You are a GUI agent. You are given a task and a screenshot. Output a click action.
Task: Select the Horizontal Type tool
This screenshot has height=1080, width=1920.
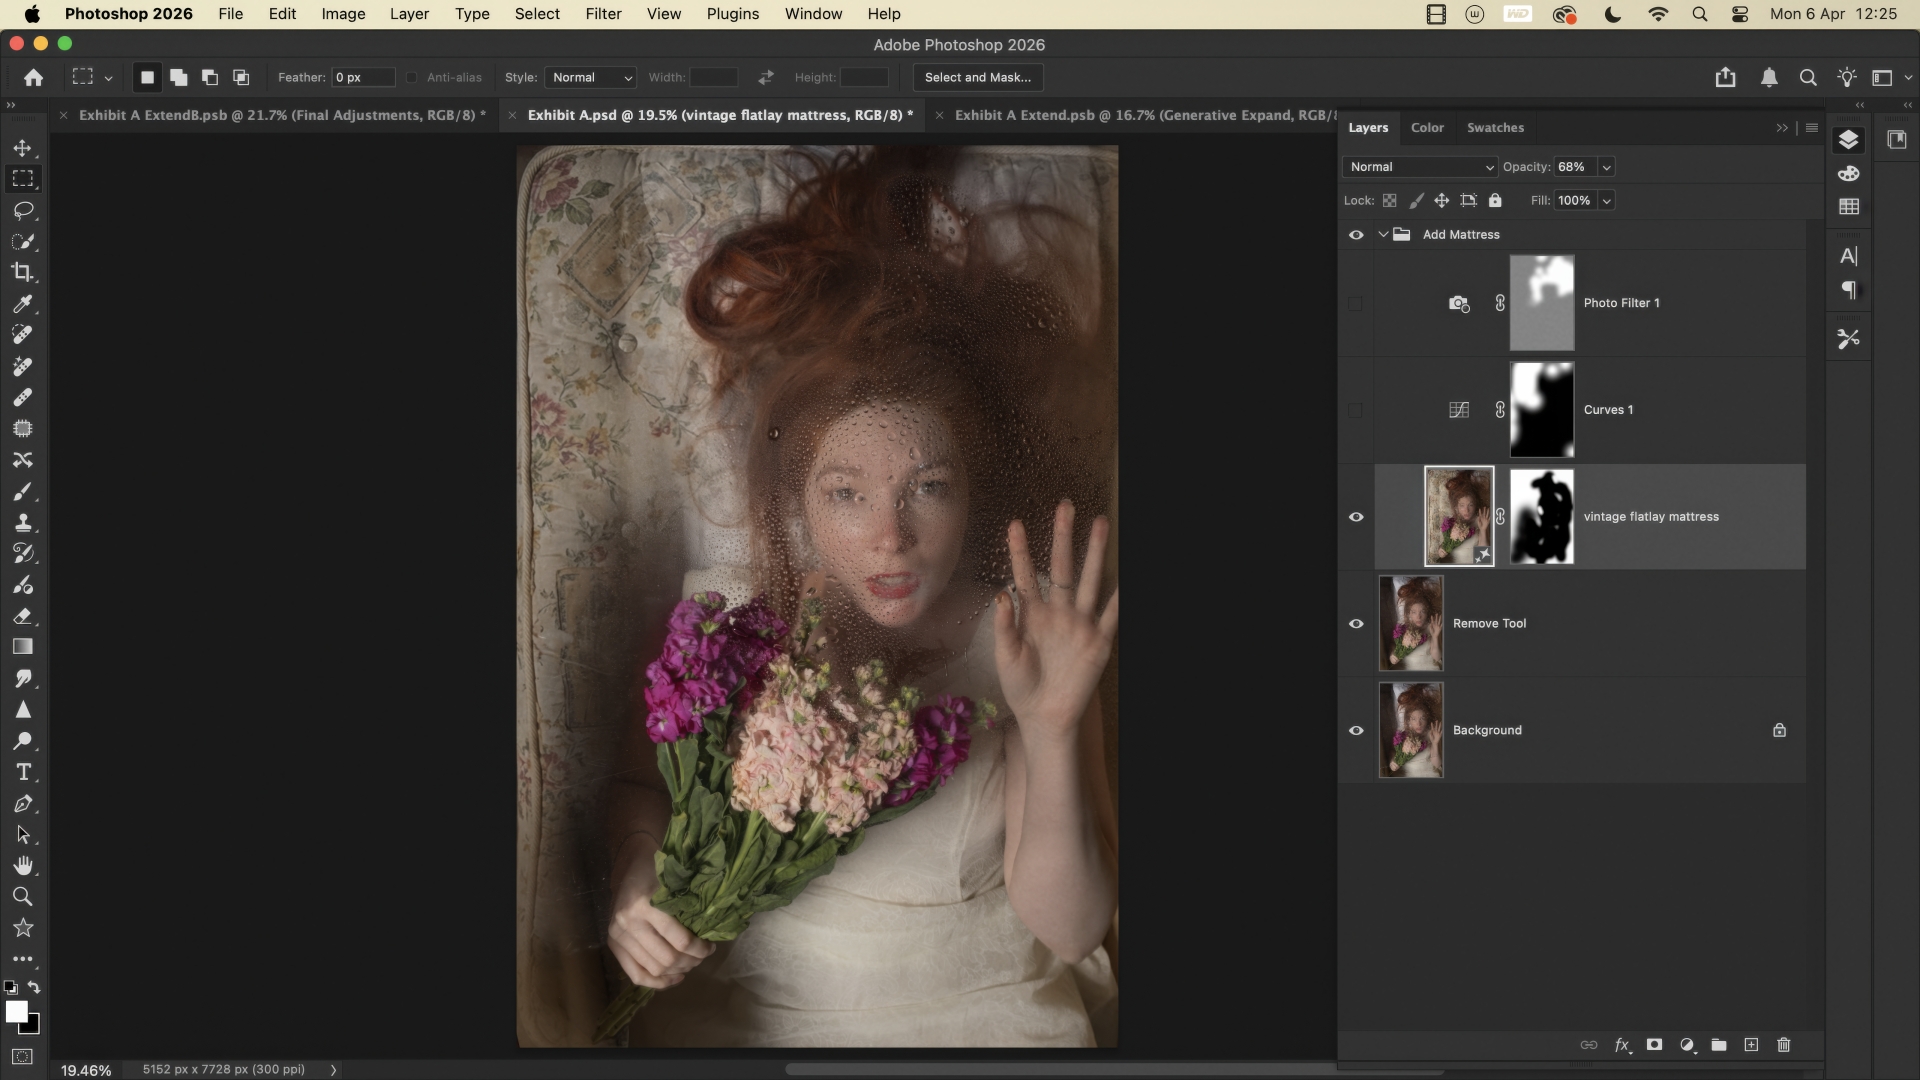(x=22, y=772)
